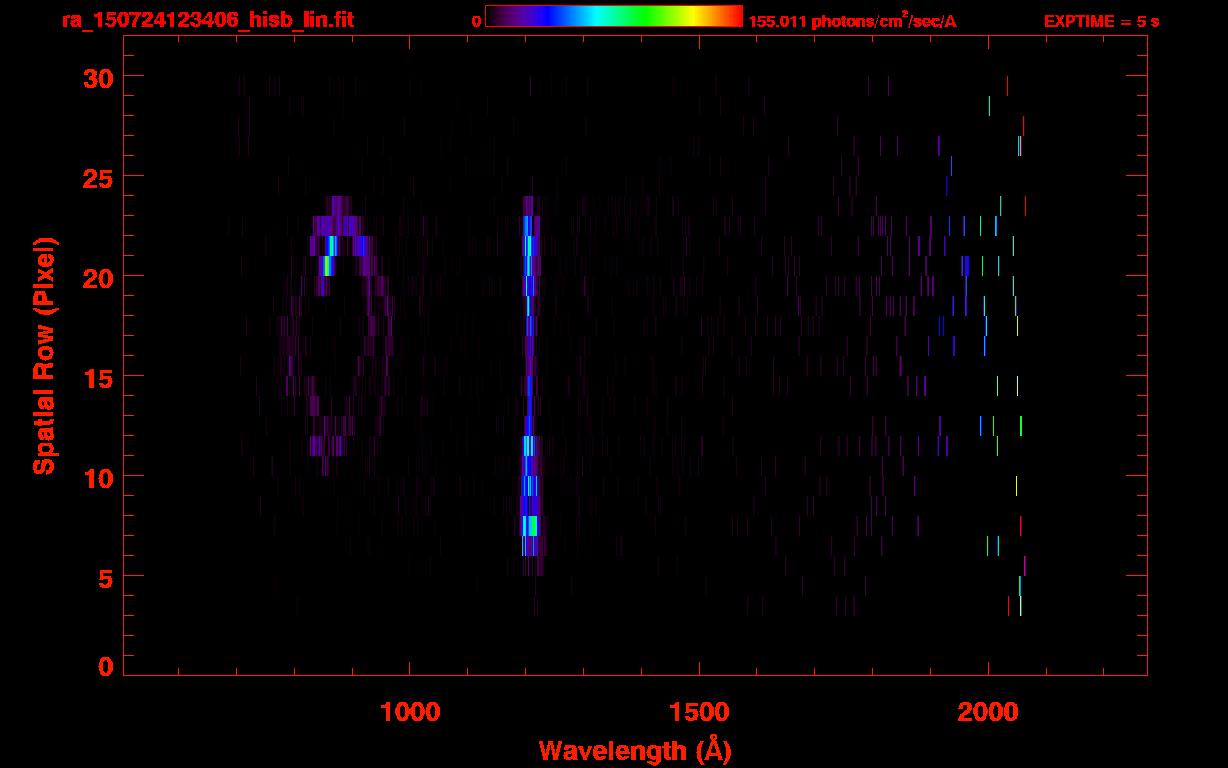The image size is (1228, 768).
Task: Click the 0 spatial row tick label
Action: point(105,666)
